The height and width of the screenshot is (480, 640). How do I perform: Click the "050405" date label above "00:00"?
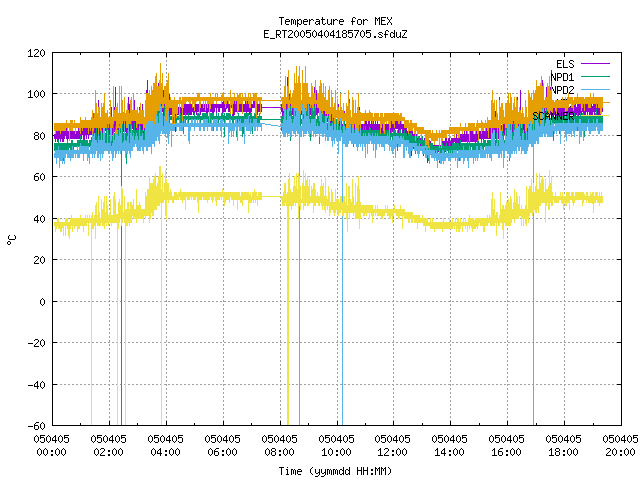[51, 439]
